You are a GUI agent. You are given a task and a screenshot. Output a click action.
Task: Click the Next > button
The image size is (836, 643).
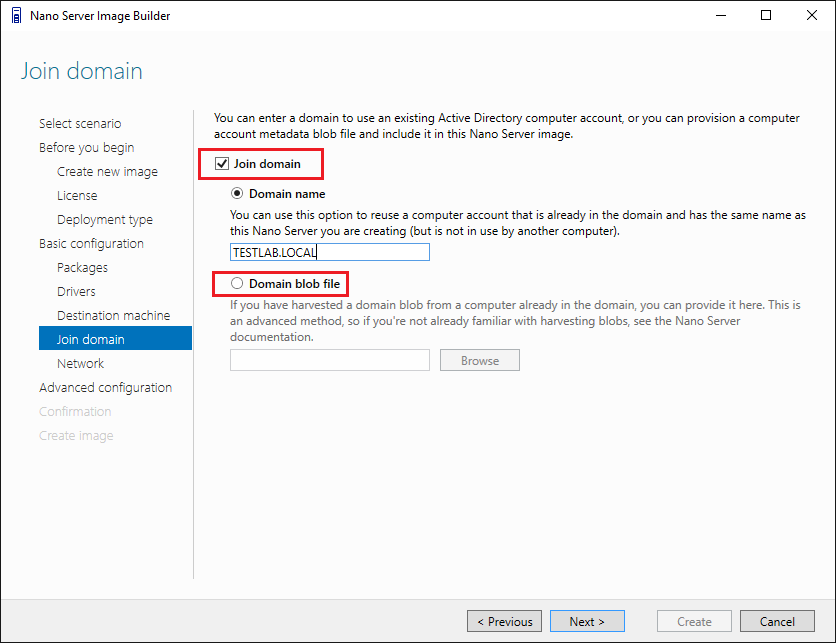click(x=587, y=621)
